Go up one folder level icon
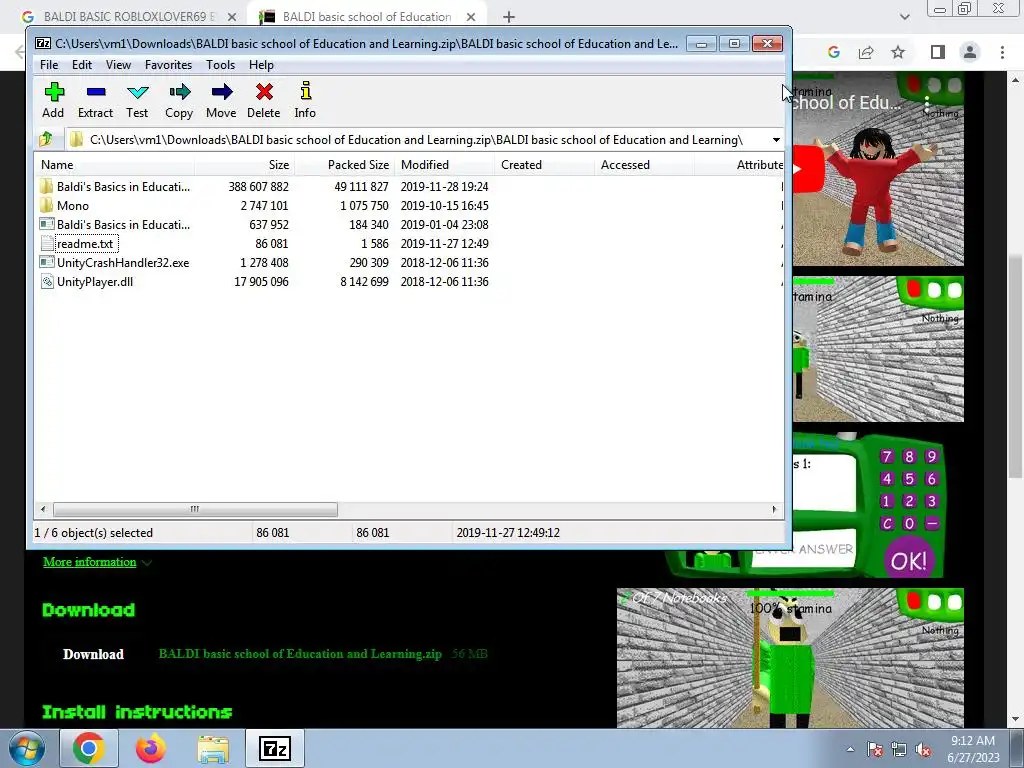The height and width of the screenshot is (768, 1024). (46, 139)
